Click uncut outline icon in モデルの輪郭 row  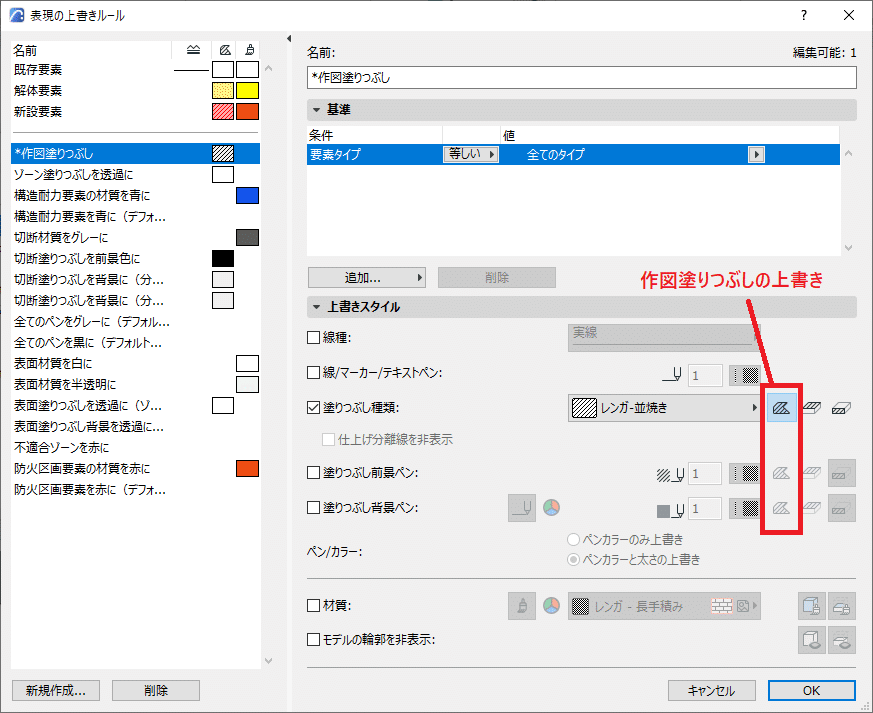point(812,640)
